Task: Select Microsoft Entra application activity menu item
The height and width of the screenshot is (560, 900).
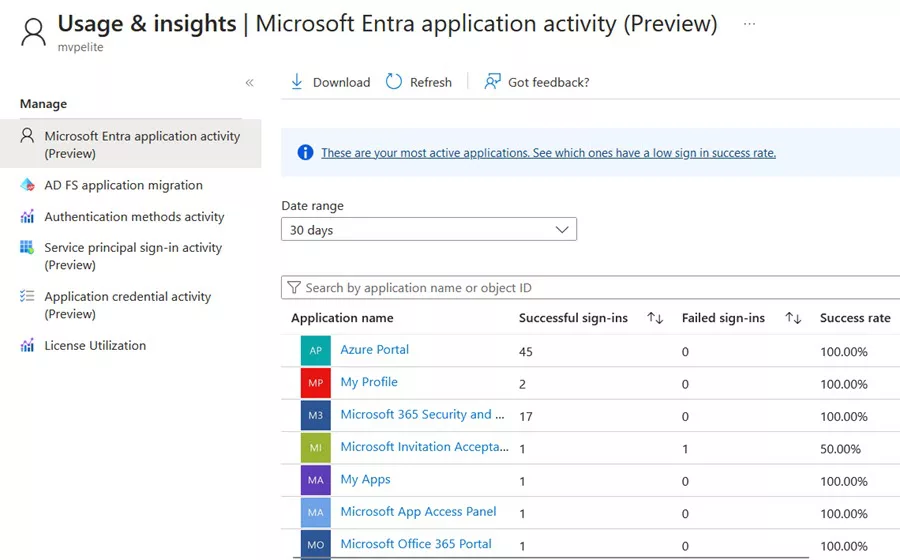Action: (131, 144)
